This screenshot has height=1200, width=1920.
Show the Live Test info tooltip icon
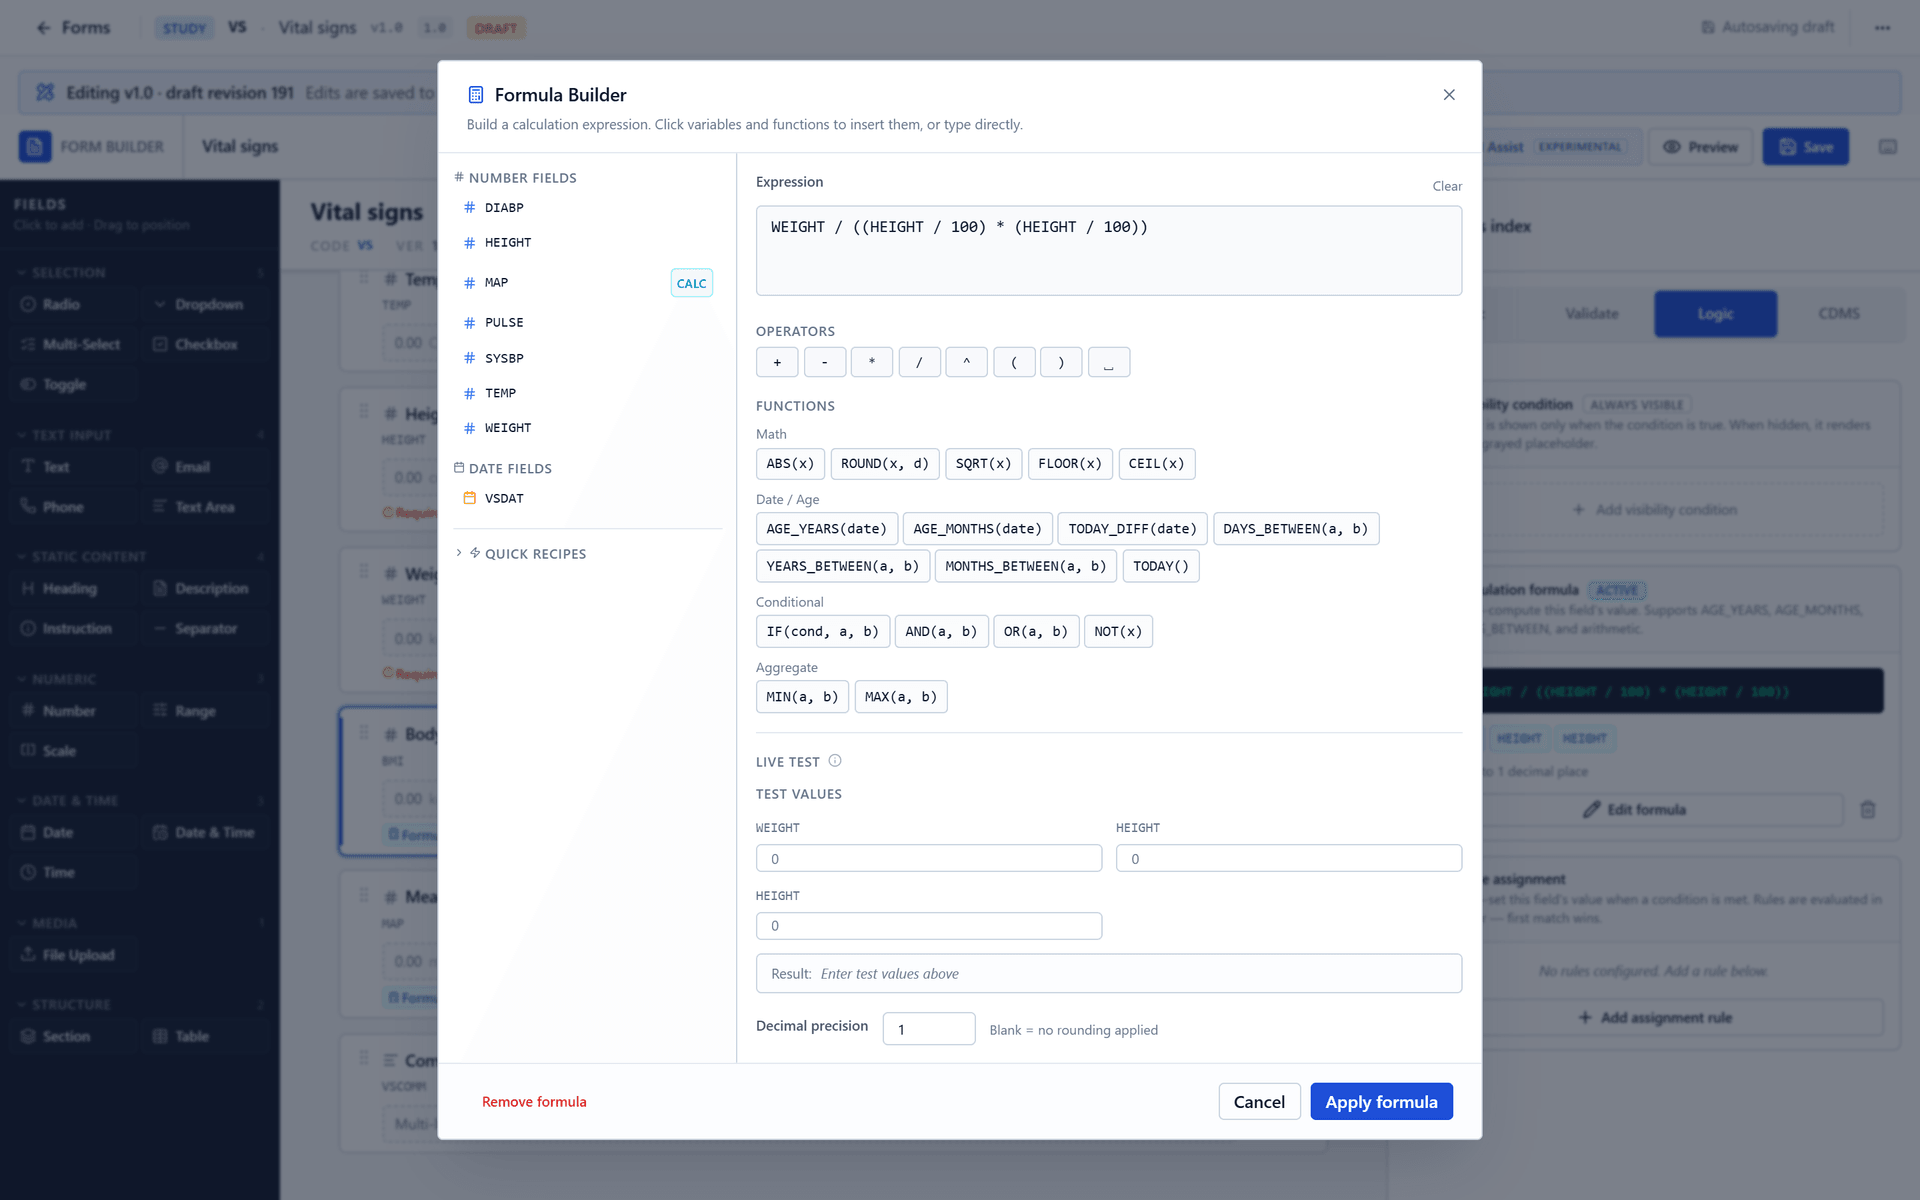click(x=835, y=761)
